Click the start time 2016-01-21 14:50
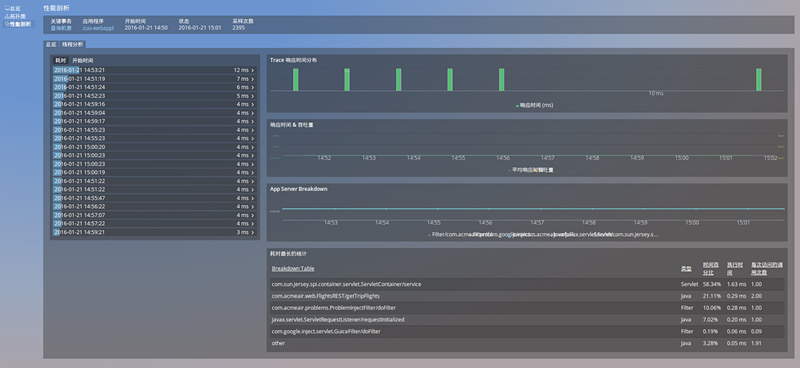This screenshot has width=800, height=368. (x=146, y=28)
